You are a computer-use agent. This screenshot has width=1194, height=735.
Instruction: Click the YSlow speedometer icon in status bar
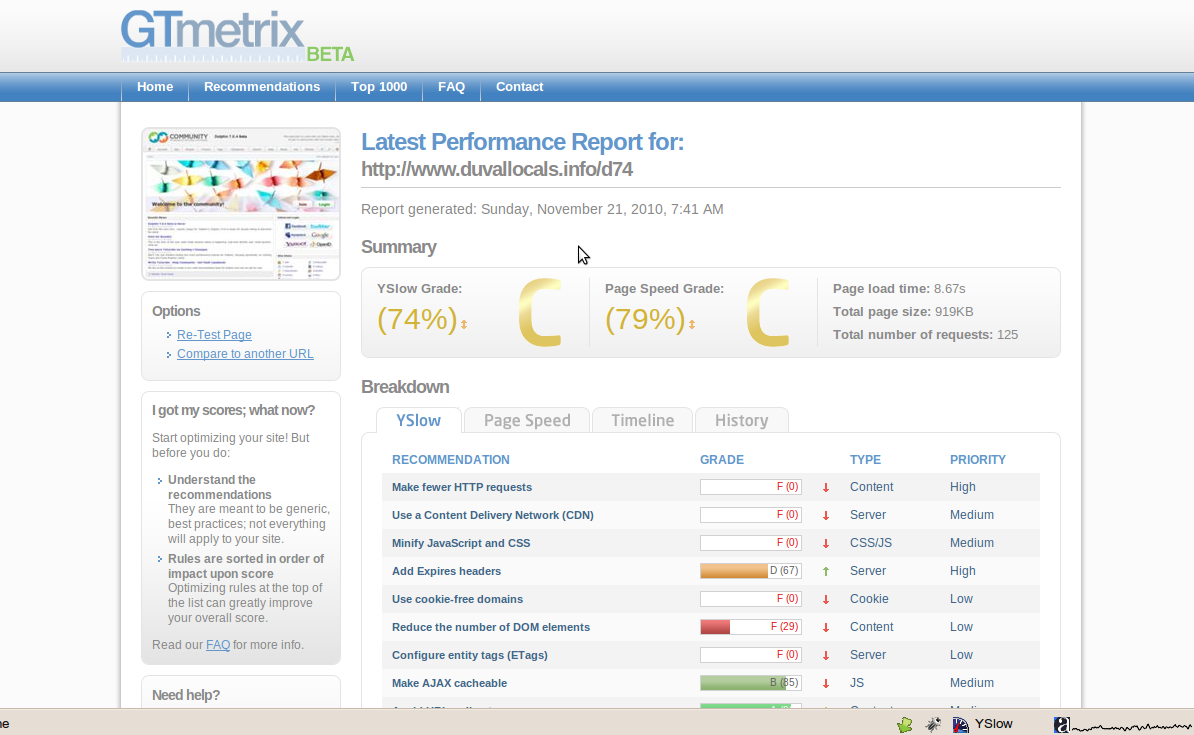961,724
